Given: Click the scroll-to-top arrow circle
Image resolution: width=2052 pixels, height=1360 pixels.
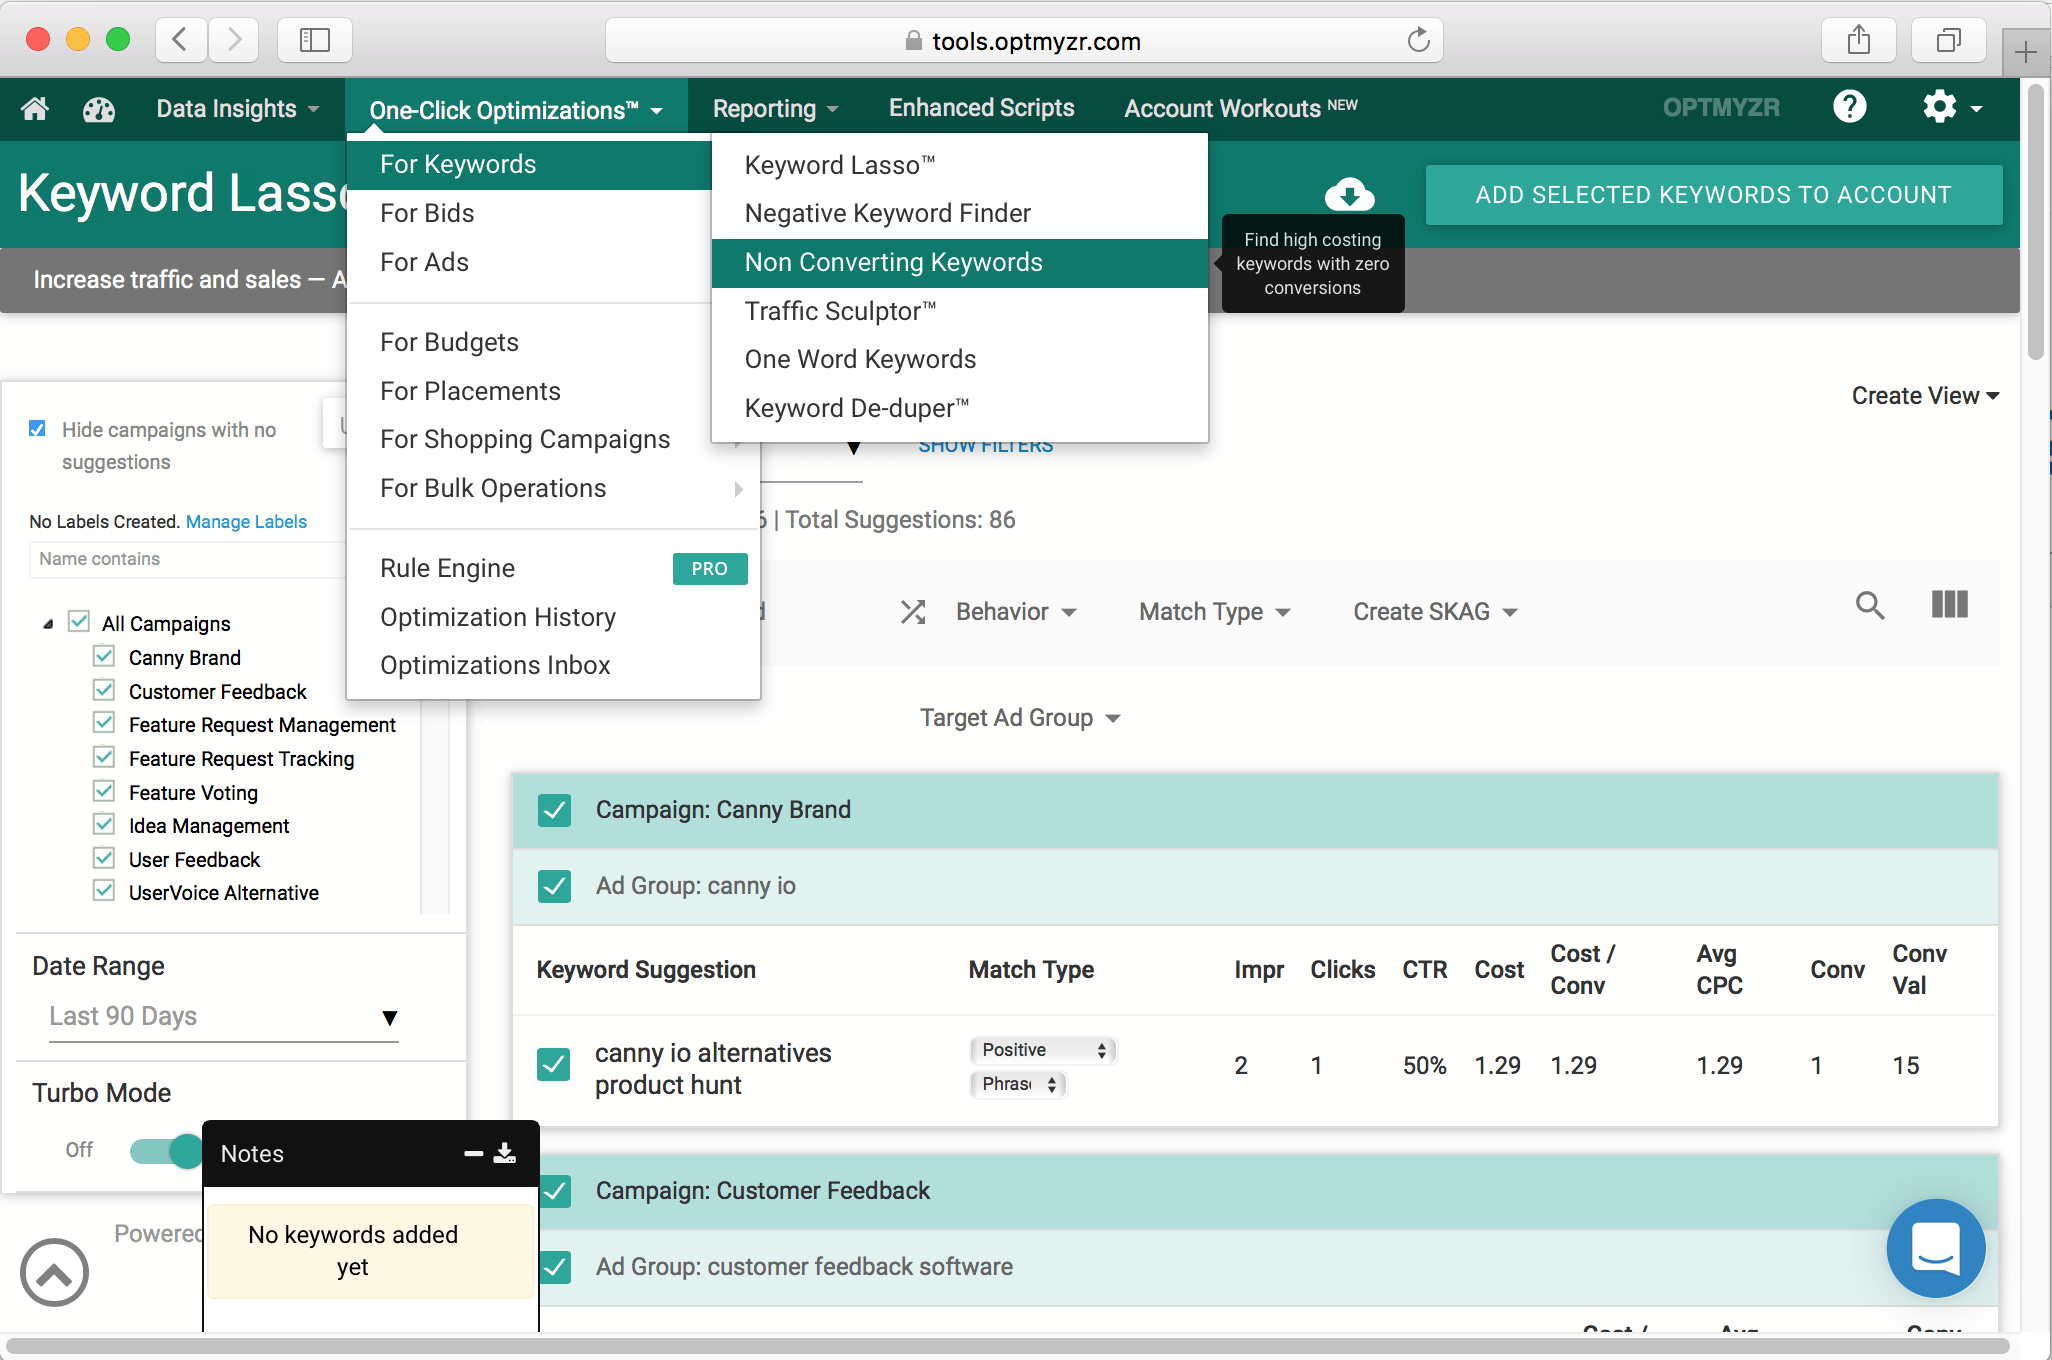Looking at the screenshot, I should [x=54, y=1272].
